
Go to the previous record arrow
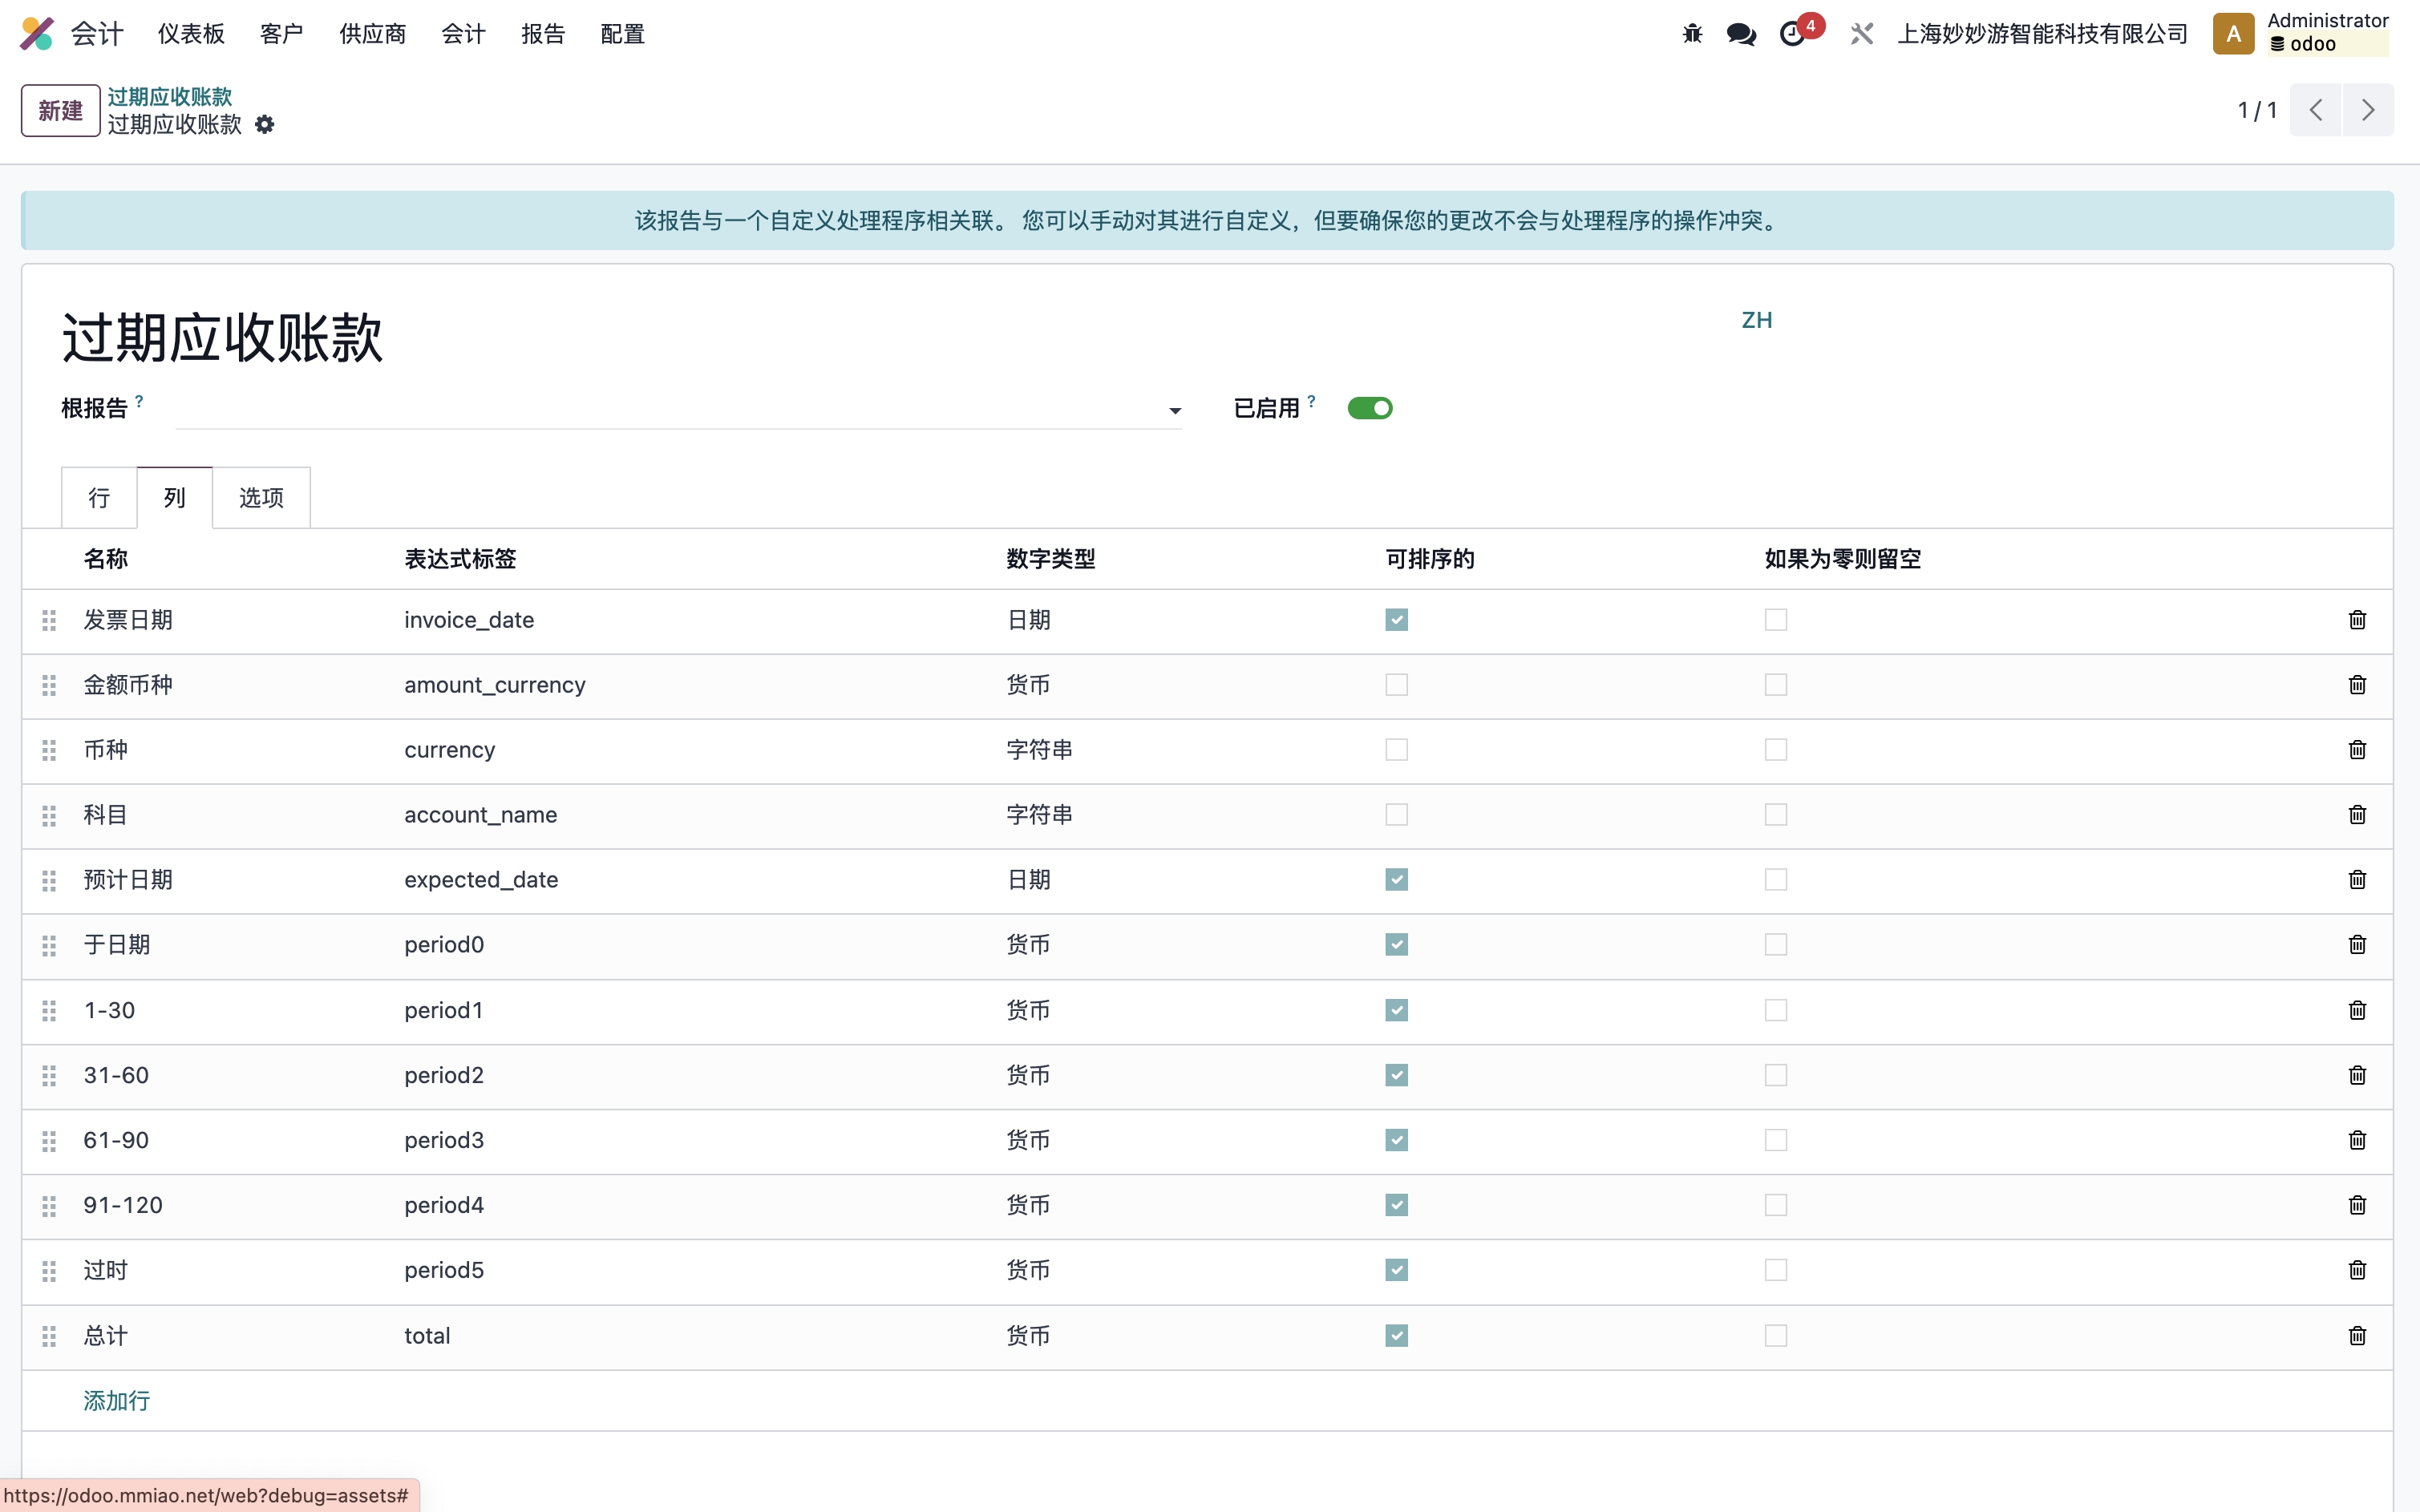pyautogui.click(x=2315, y=110)
